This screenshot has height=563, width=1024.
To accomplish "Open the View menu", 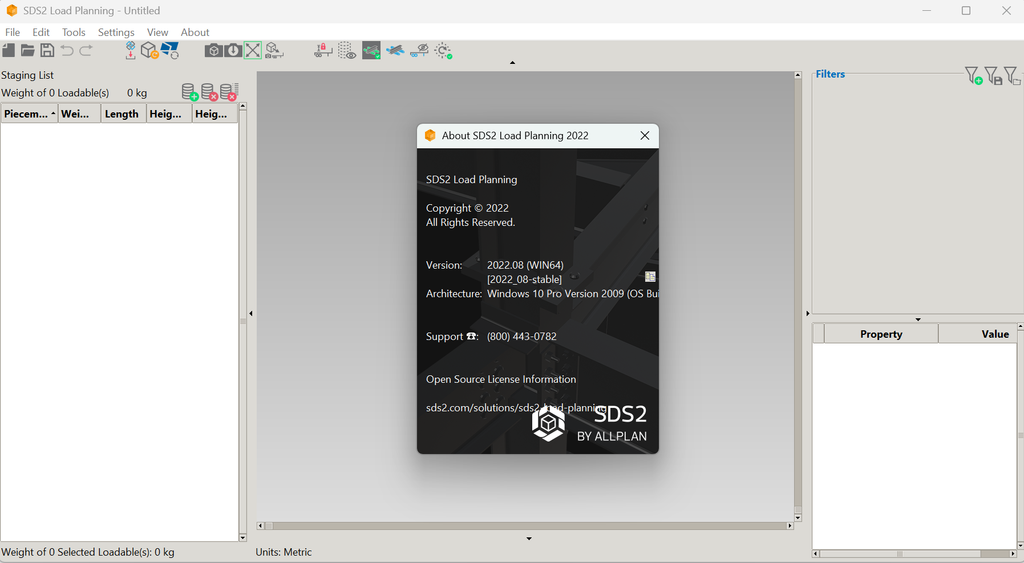I will tap(157, 32).
